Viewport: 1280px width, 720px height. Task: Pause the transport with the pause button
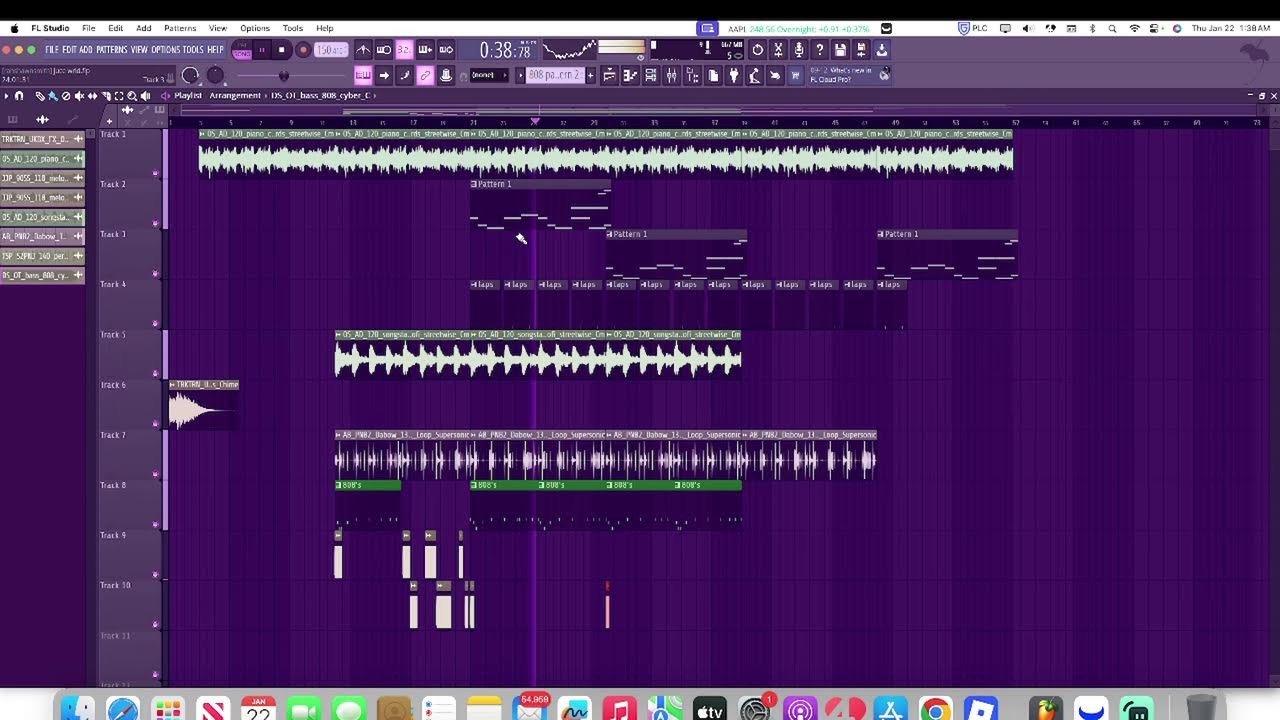pyautogui.click(x=262, y=49)
